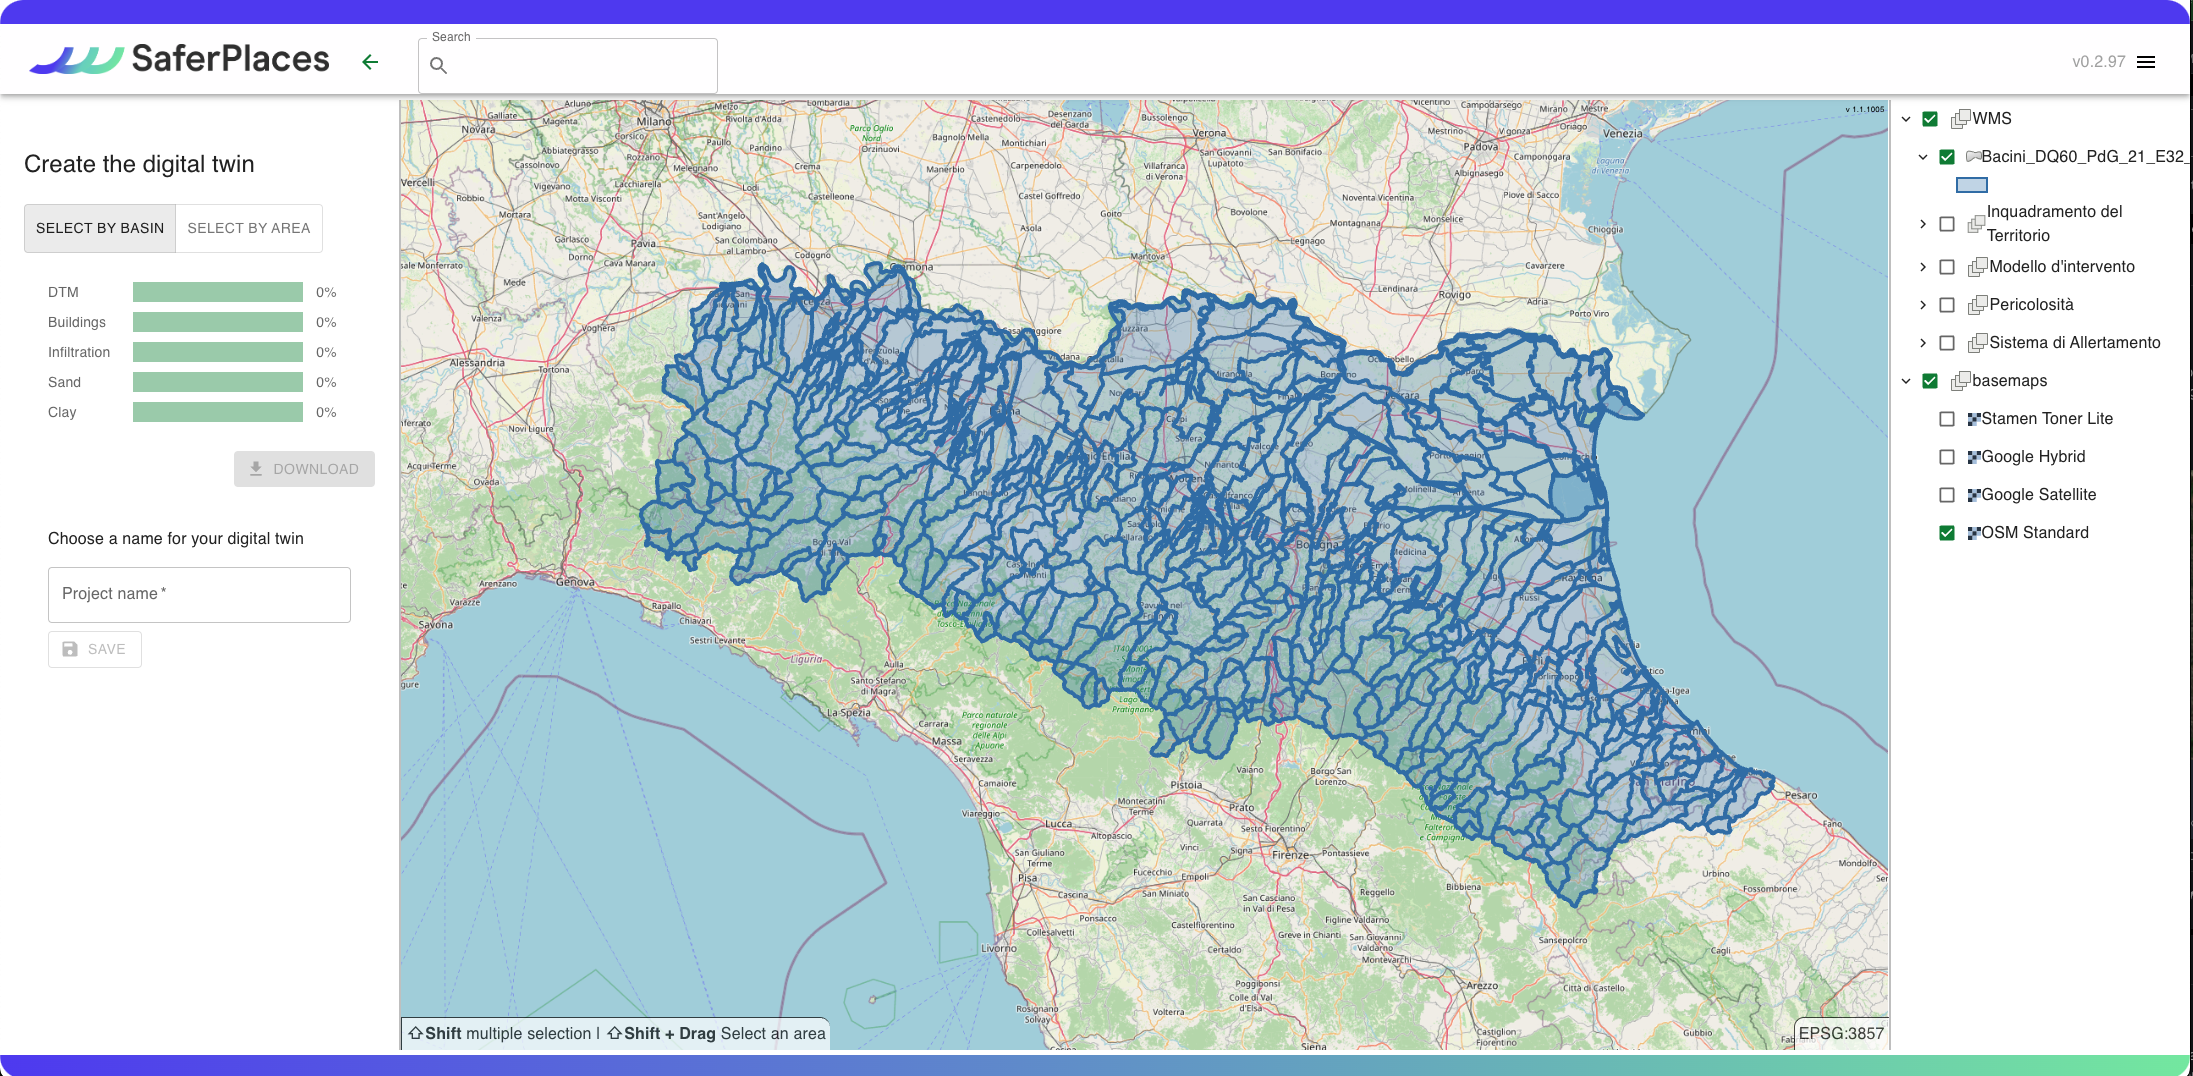2193x1076 pixels.
Task: Open the hamburger menu next to version
Action: pyautogui.click(x=2146, y=62)
